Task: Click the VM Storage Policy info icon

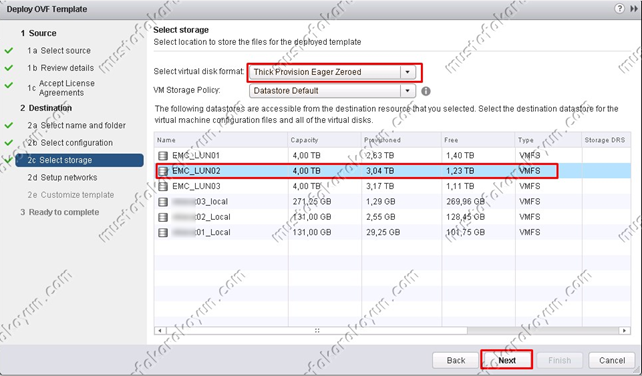Action: point(426,91)
